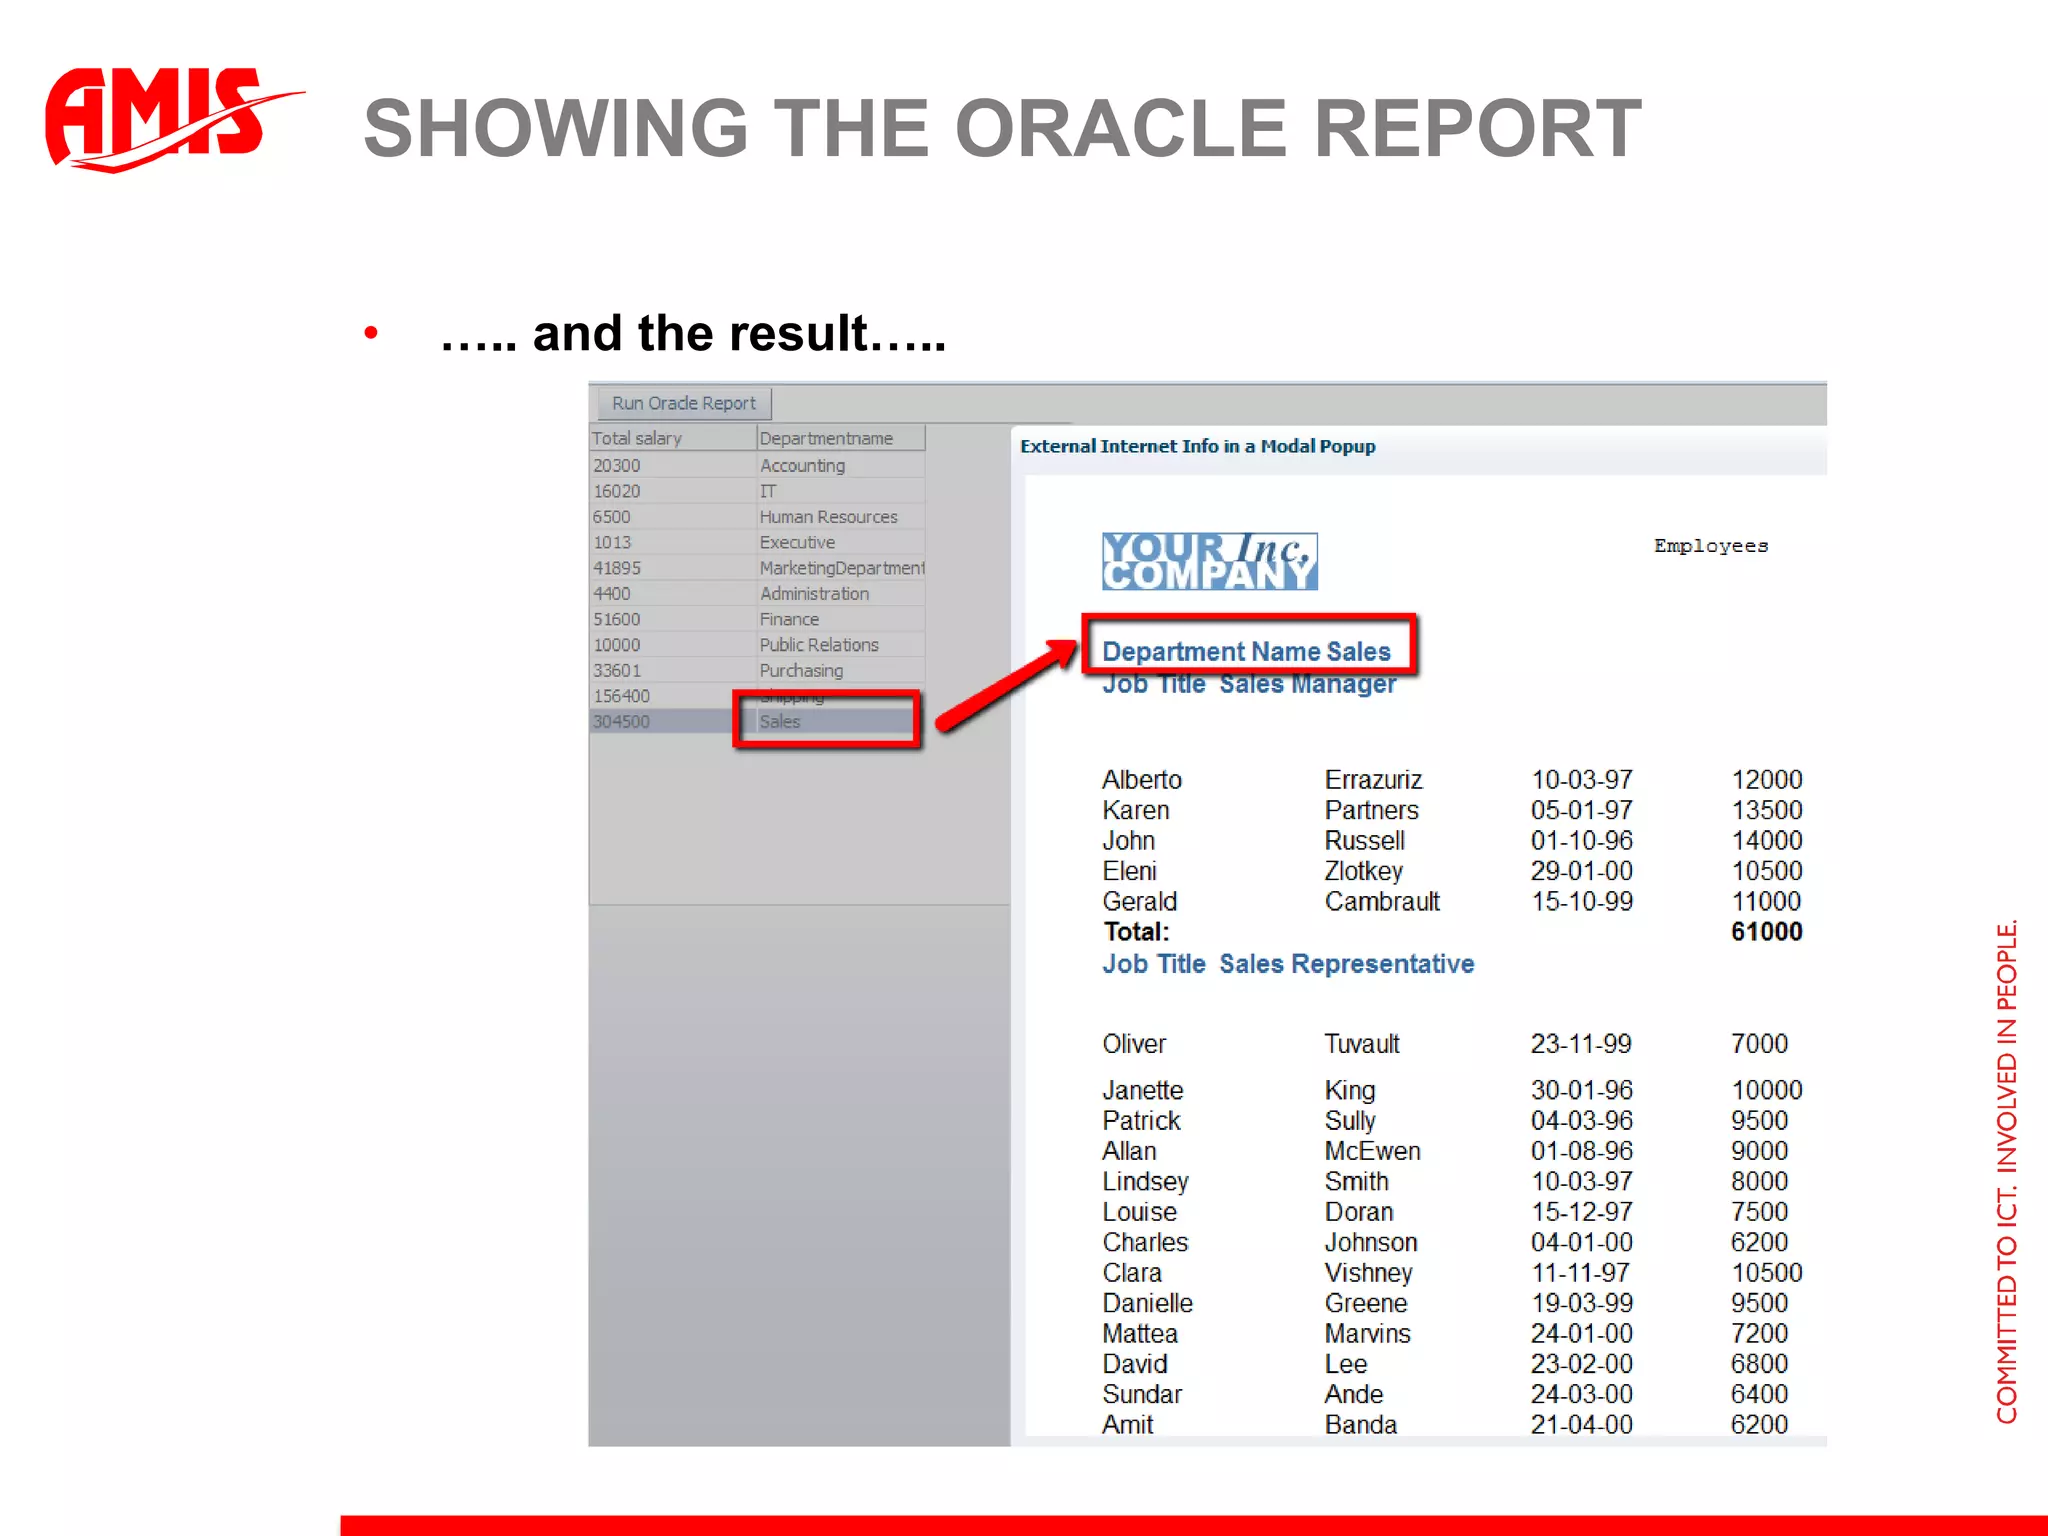The height and width of the screenshot is (1536, 2048).
Task: Click last name Johnson
Action: click(1371, 1242)
